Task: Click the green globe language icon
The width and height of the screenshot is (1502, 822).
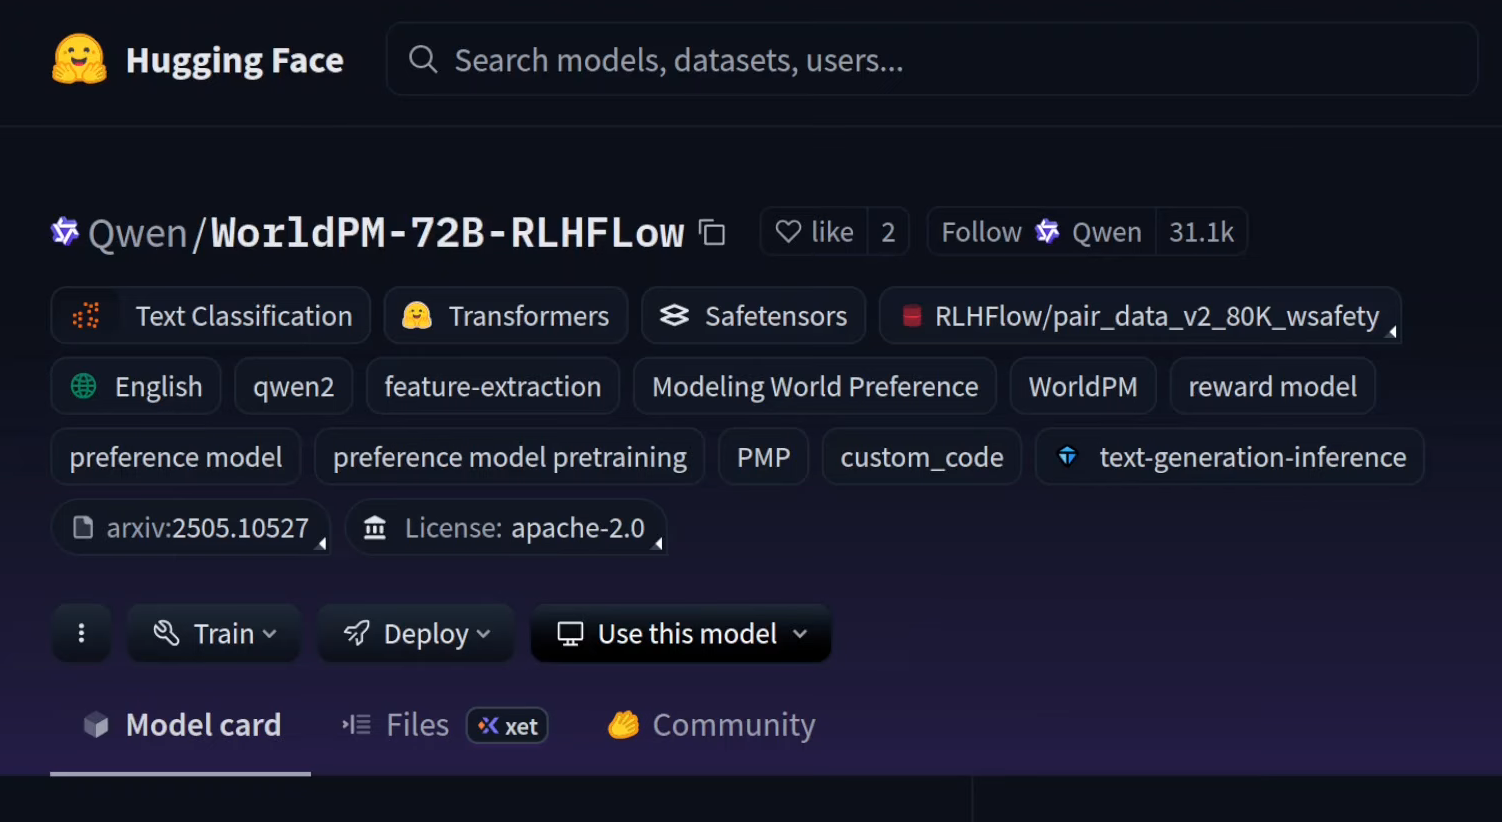Action: (x=84, y=386)
